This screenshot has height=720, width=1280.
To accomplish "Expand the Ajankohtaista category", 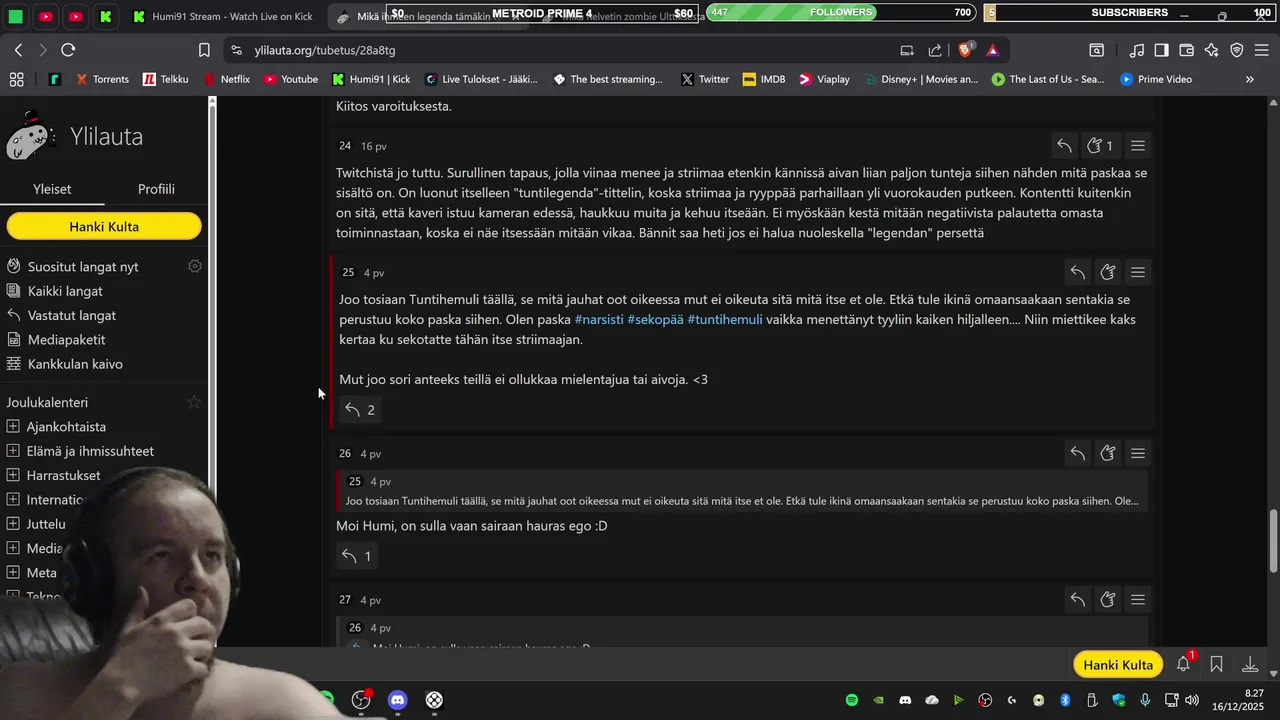I will (x=13, y=426).
